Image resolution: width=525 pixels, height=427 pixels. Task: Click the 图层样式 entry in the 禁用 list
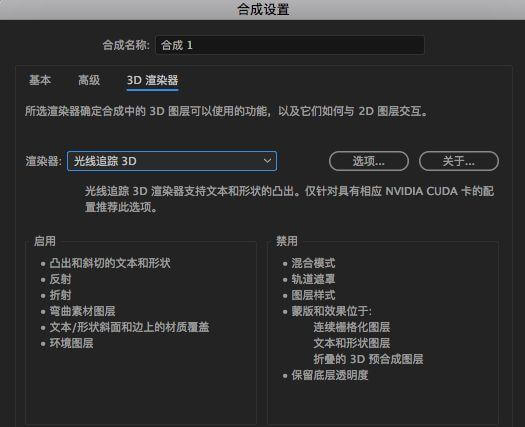313,295
